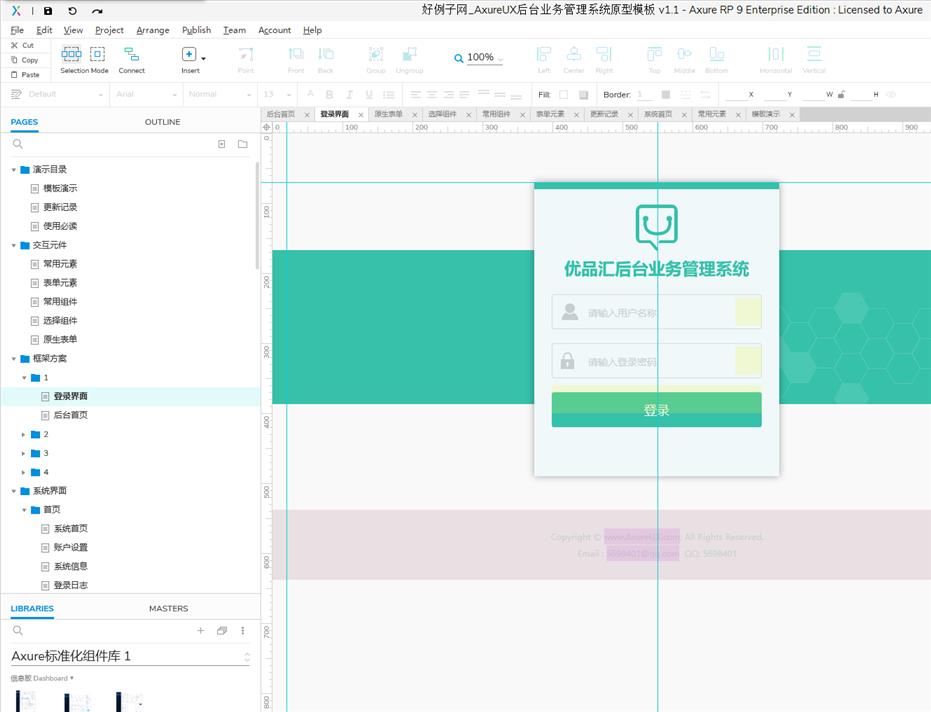The image size is (931, 712).
Task: Toggle Bold text formatting
Action: [330, 94]
